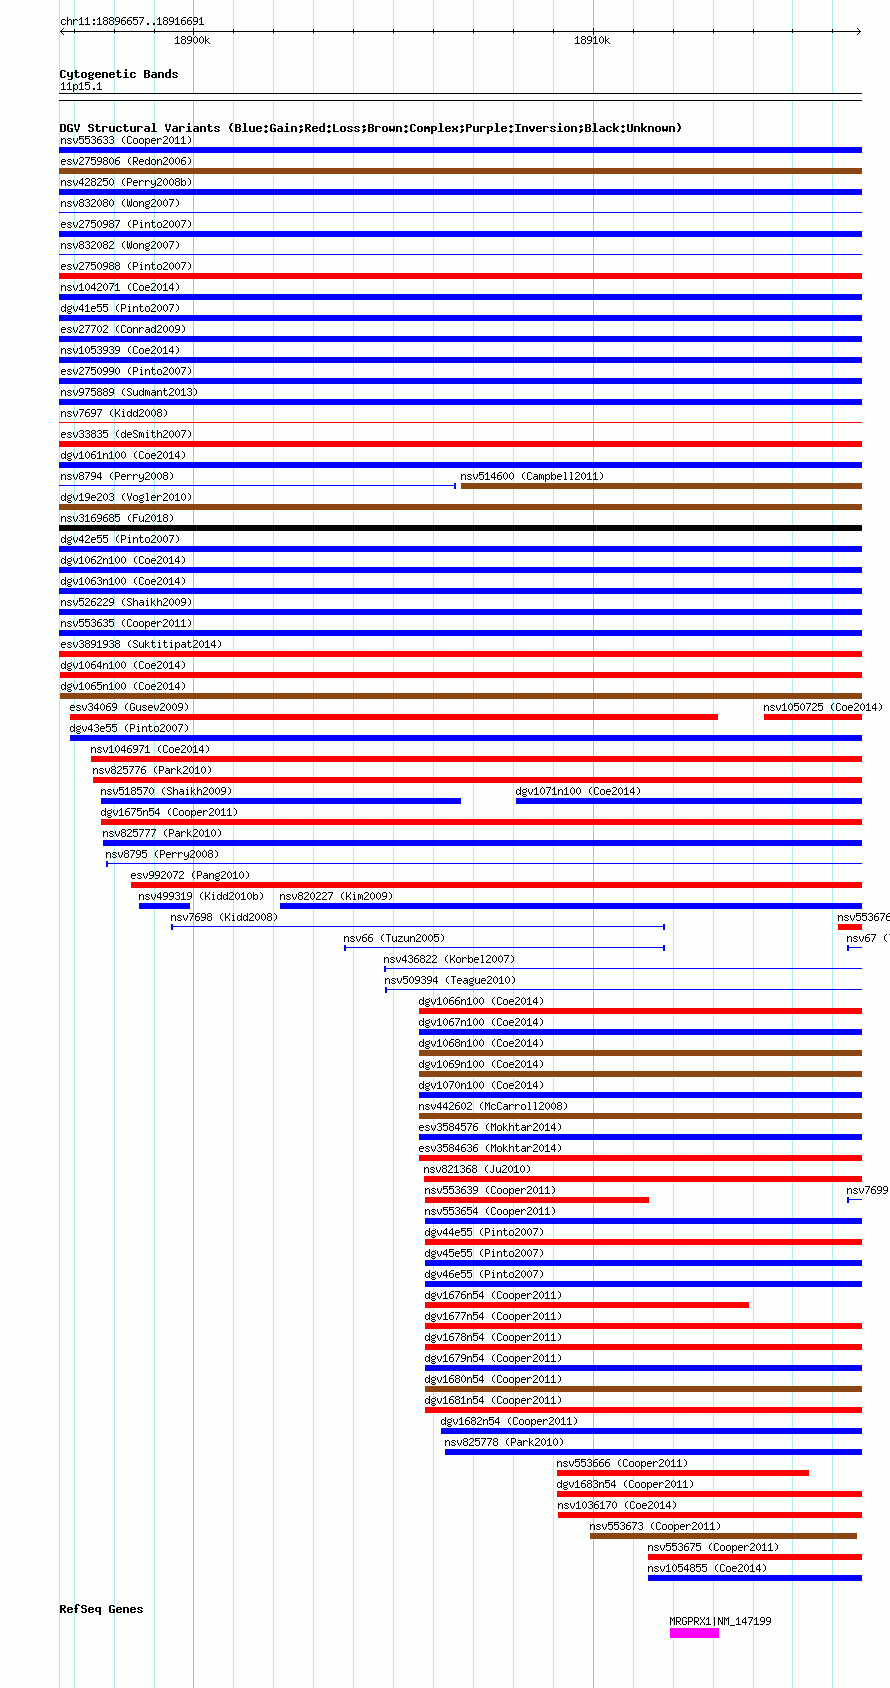Open esv33835 (deSmith2007) label
Image resolution: width=890 pixels, height=1688 pixels.
126,434
